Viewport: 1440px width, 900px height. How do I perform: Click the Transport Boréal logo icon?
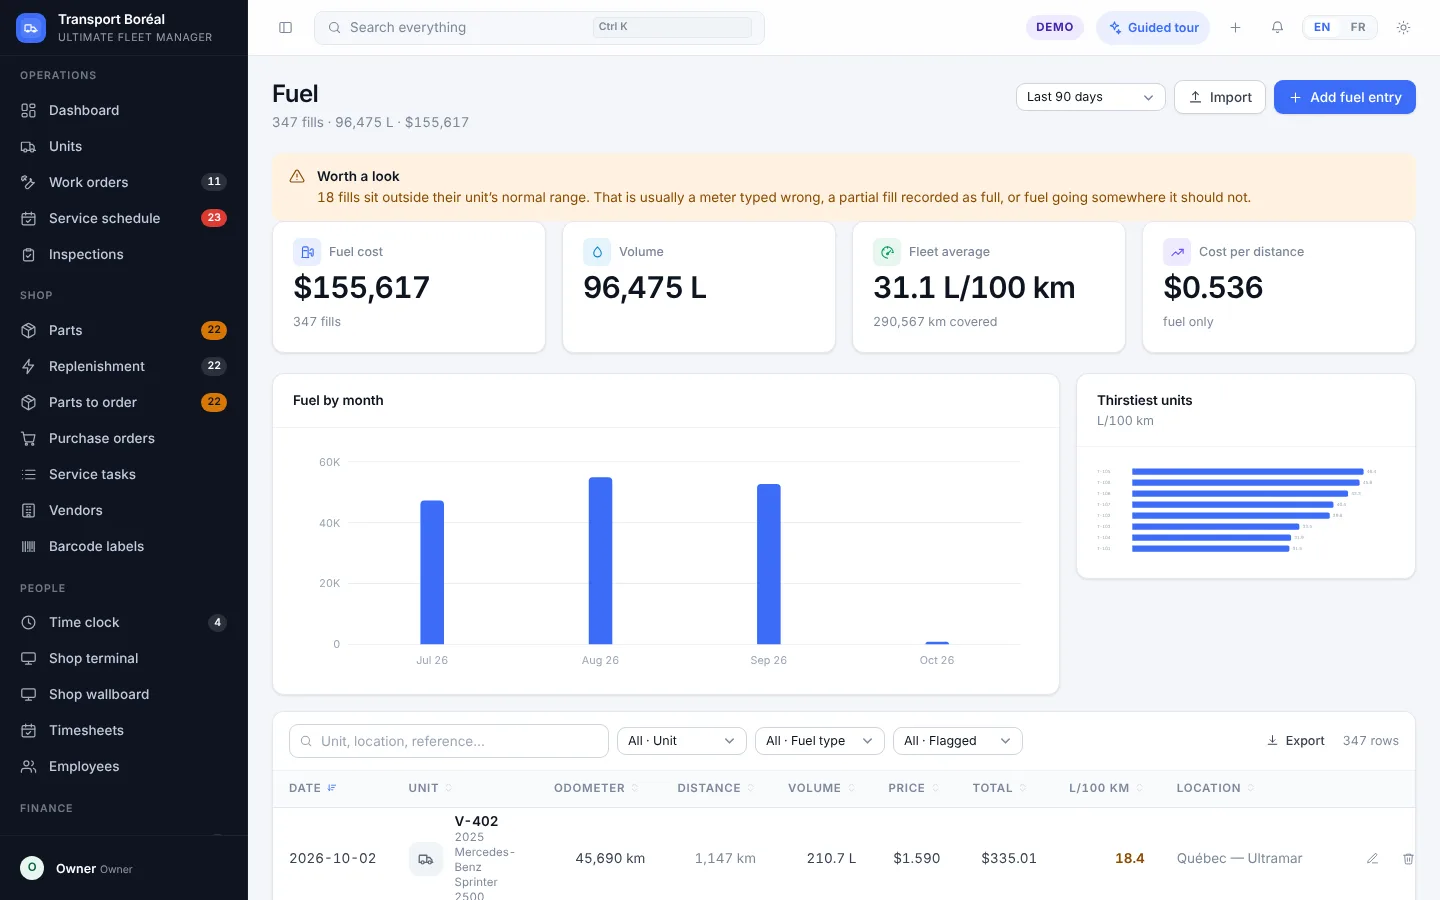click(x=31, y=28)
